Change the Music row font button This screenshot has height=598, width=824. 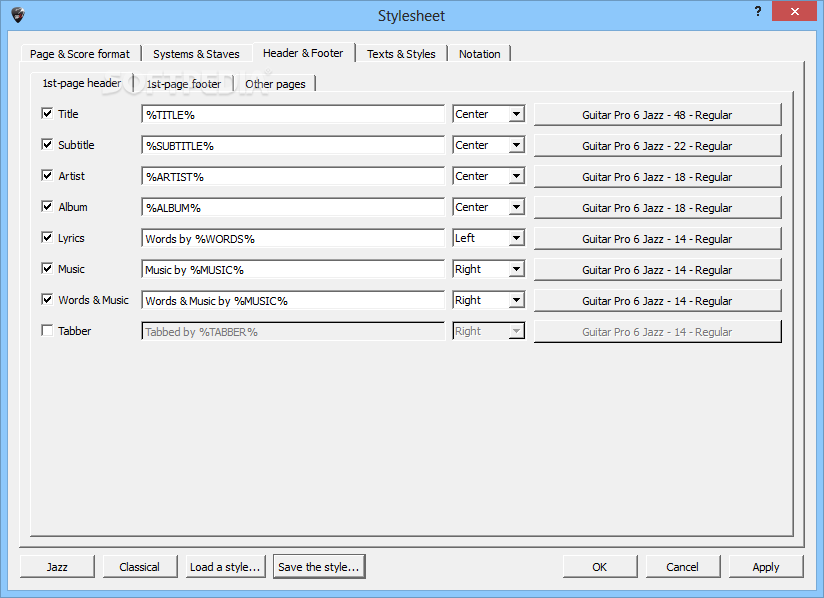coord(657,270)
